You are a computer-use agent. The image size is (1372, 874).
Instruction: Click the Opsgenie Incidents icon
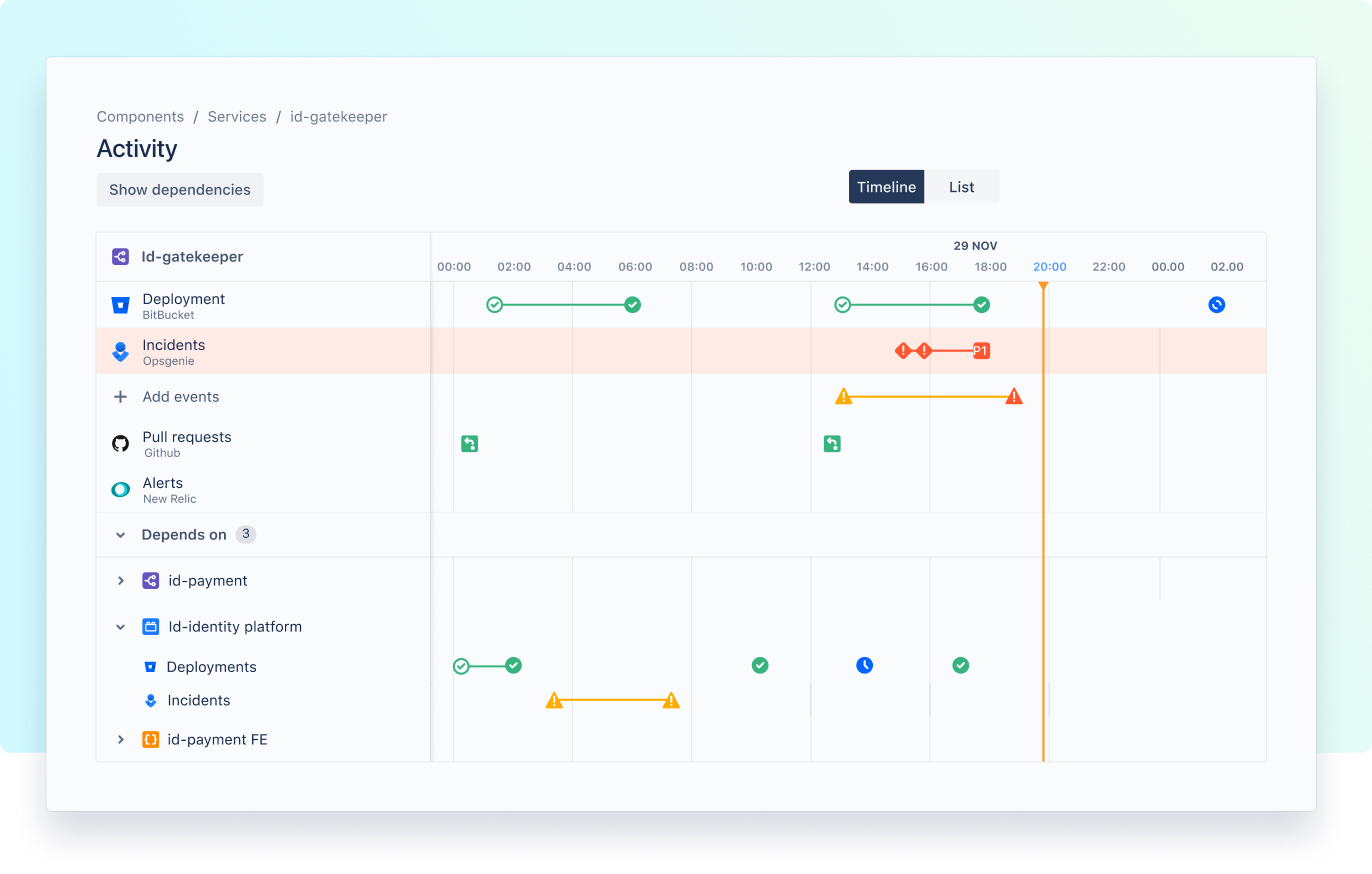tap(120, 350)
